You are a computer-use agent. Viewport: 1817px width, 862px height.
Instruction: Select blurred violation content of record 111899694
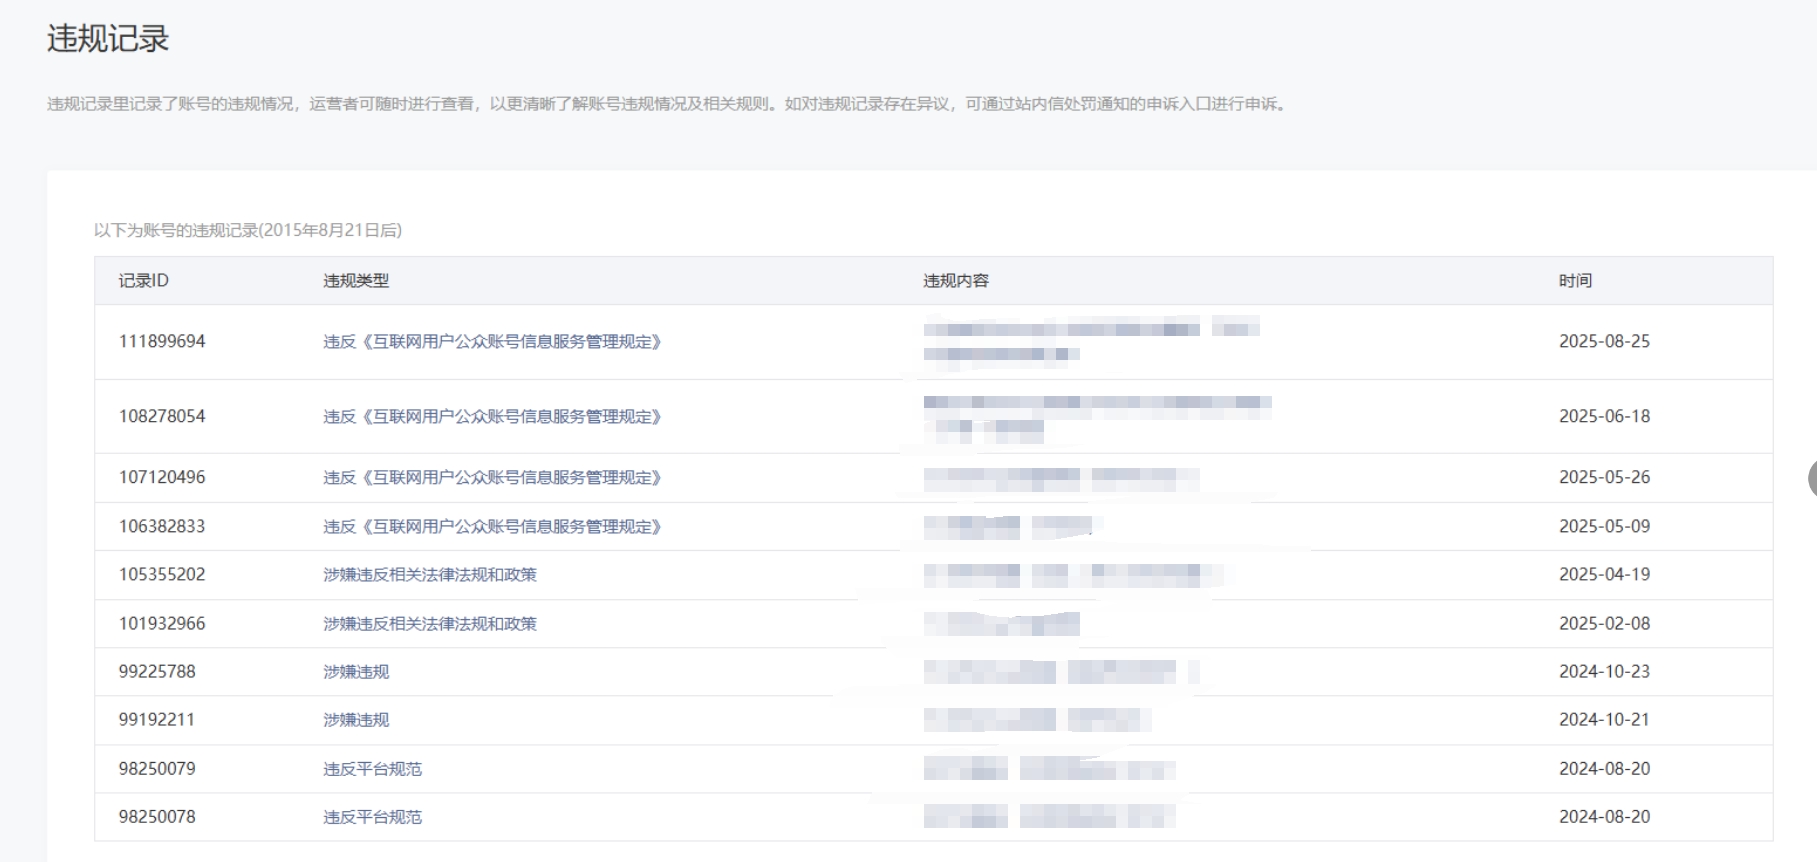click(x=1088, y=340)
